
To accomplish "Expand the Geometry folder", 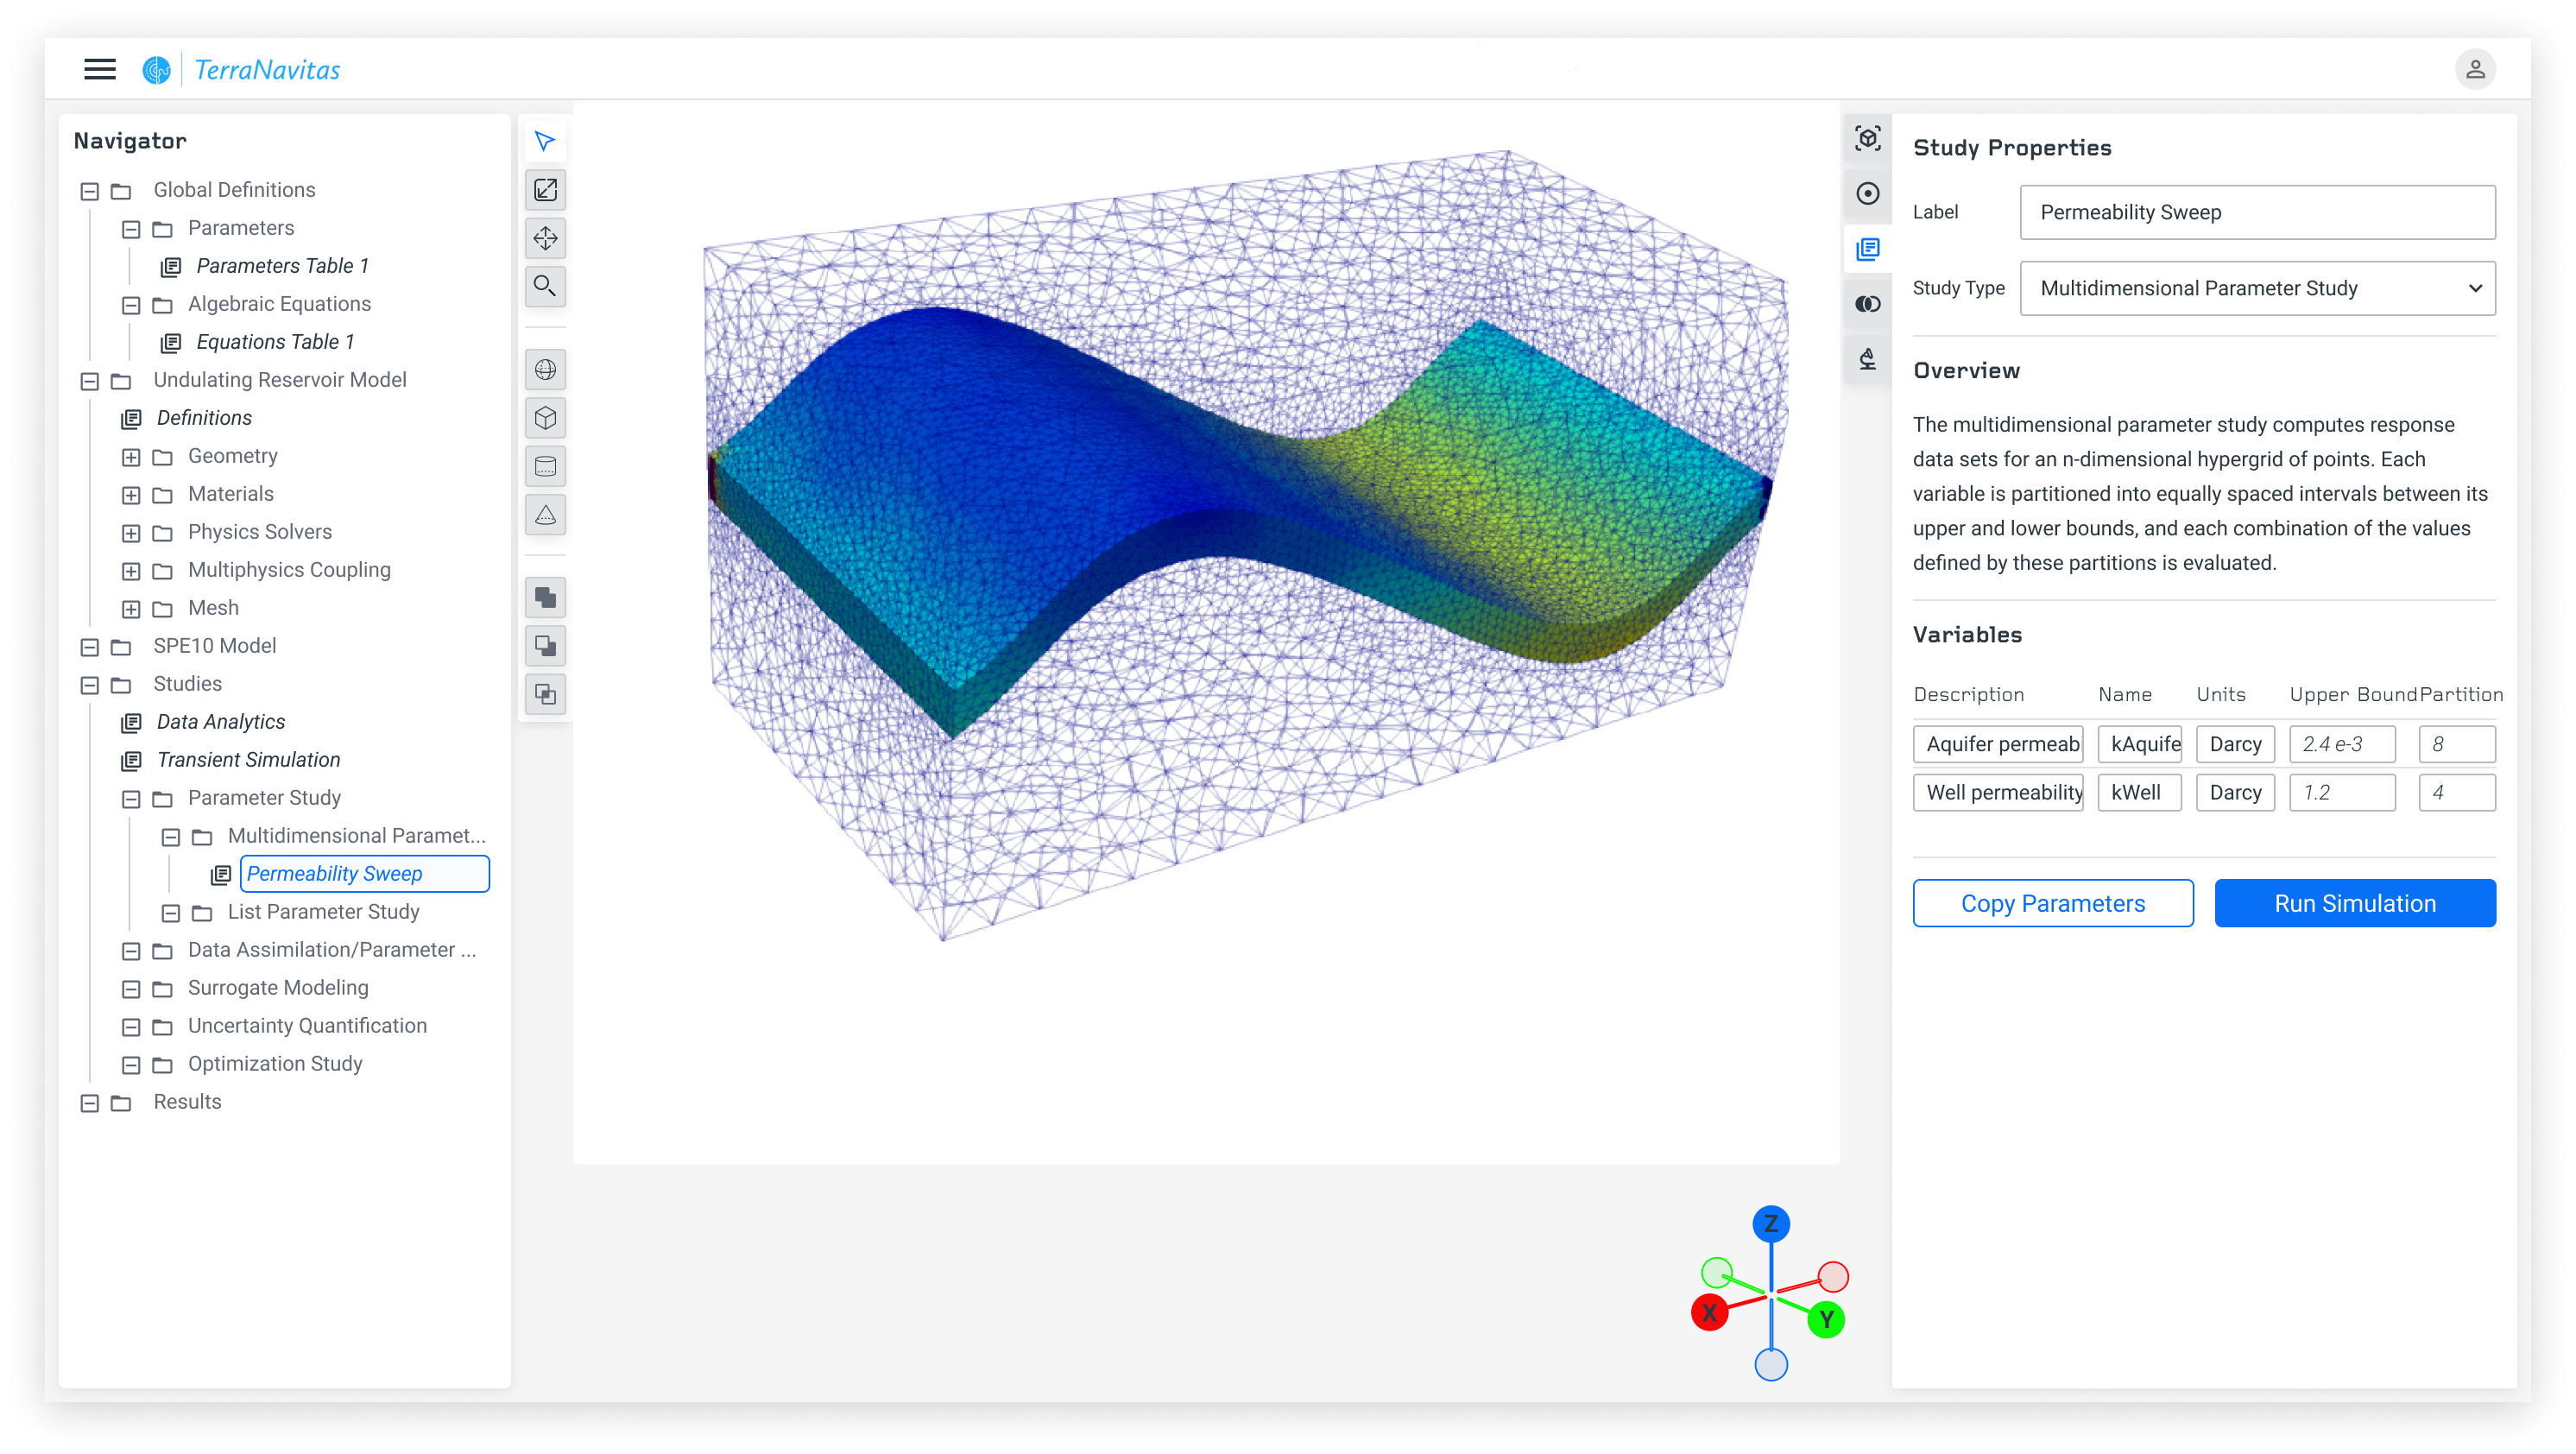I will (x=131, y=457).
